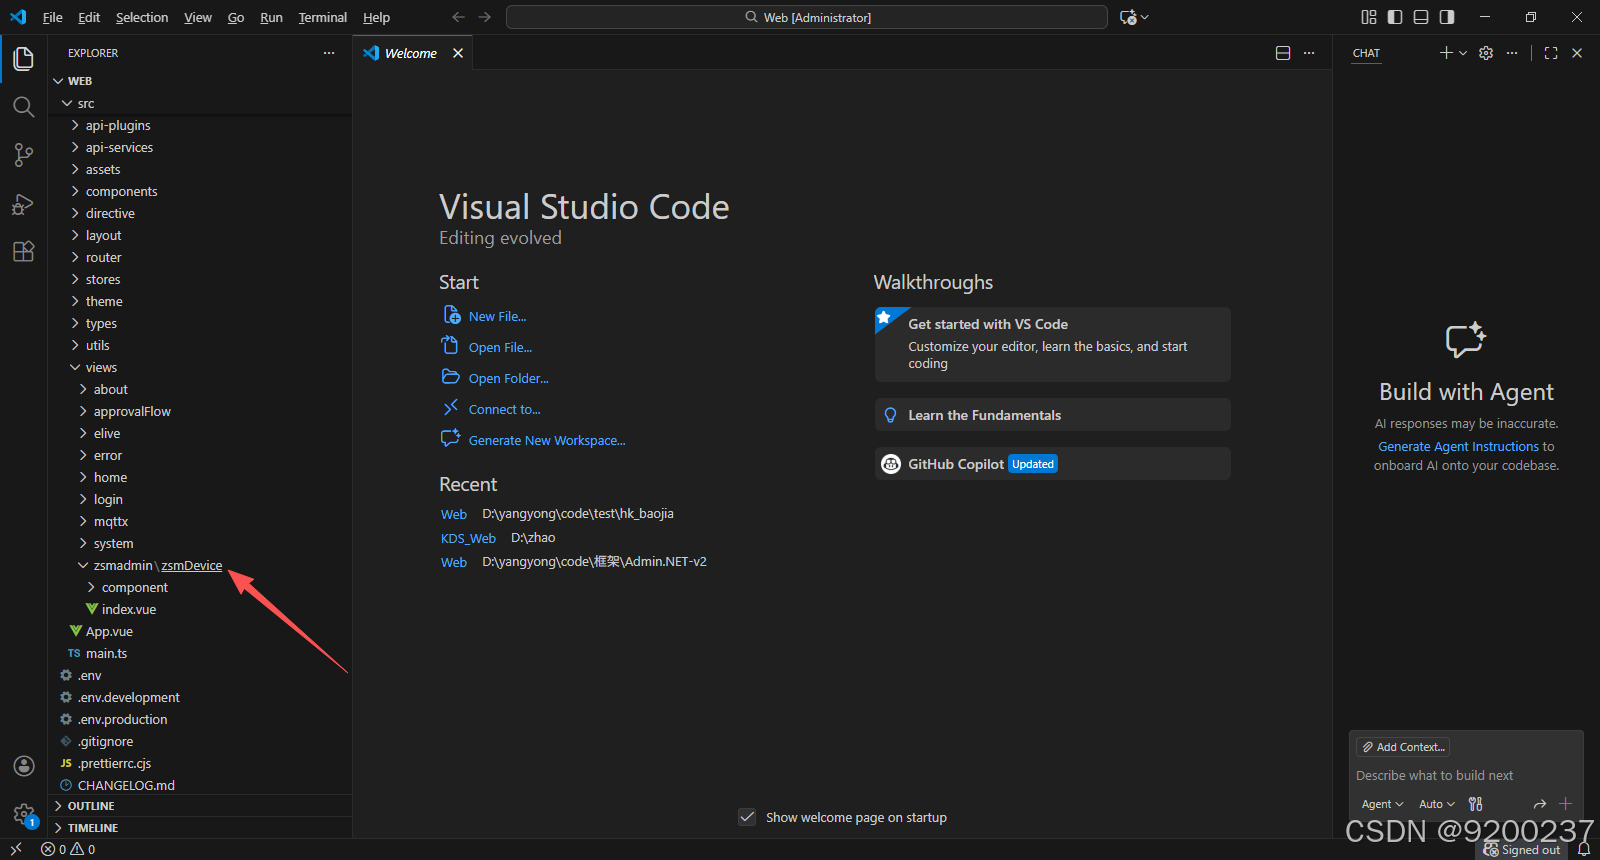1600x860 pixels.
Task: Open new chat dropdown arrow
Action: point(1463,53)
